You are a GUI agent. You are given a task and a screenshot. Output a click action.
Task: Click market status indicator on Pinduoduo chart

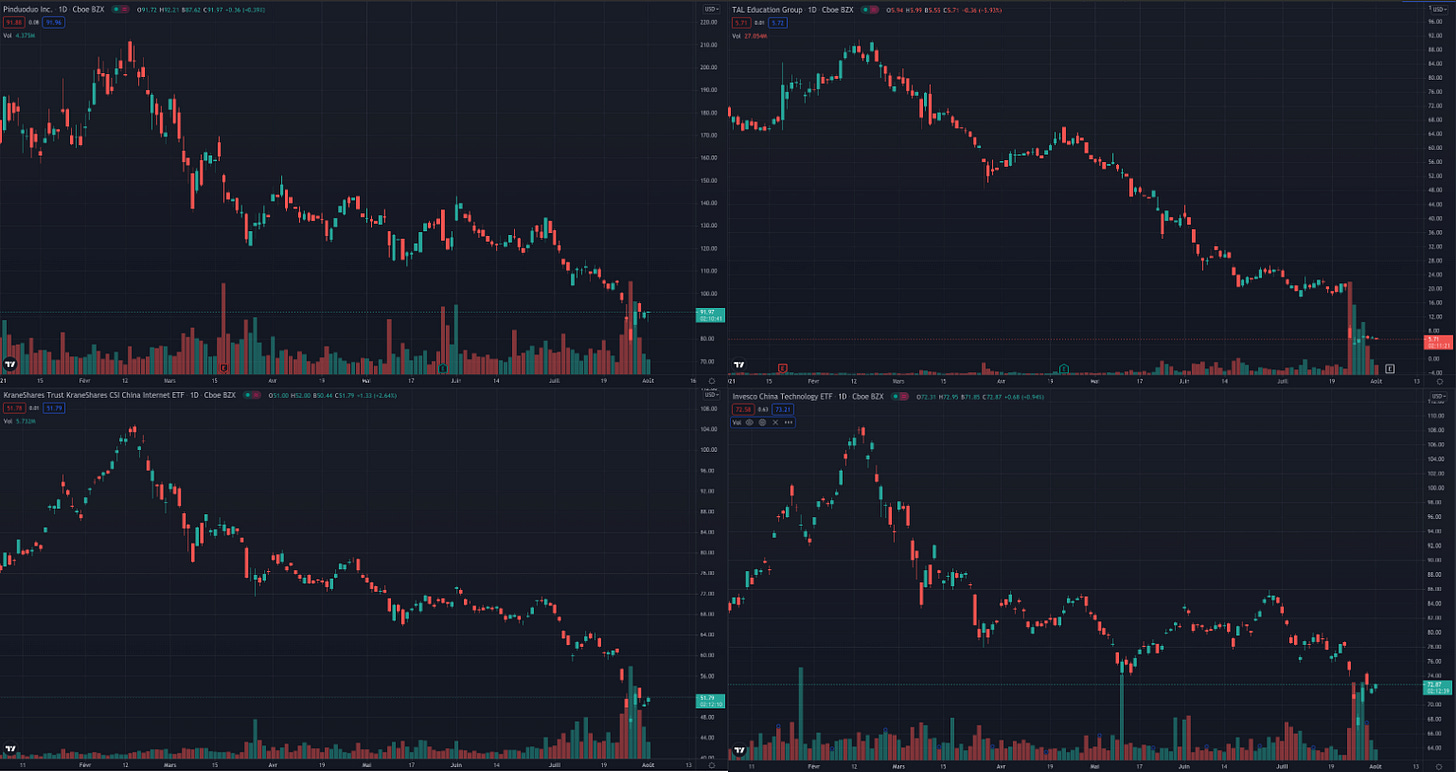pyautogui.click(x=120, y=9)
